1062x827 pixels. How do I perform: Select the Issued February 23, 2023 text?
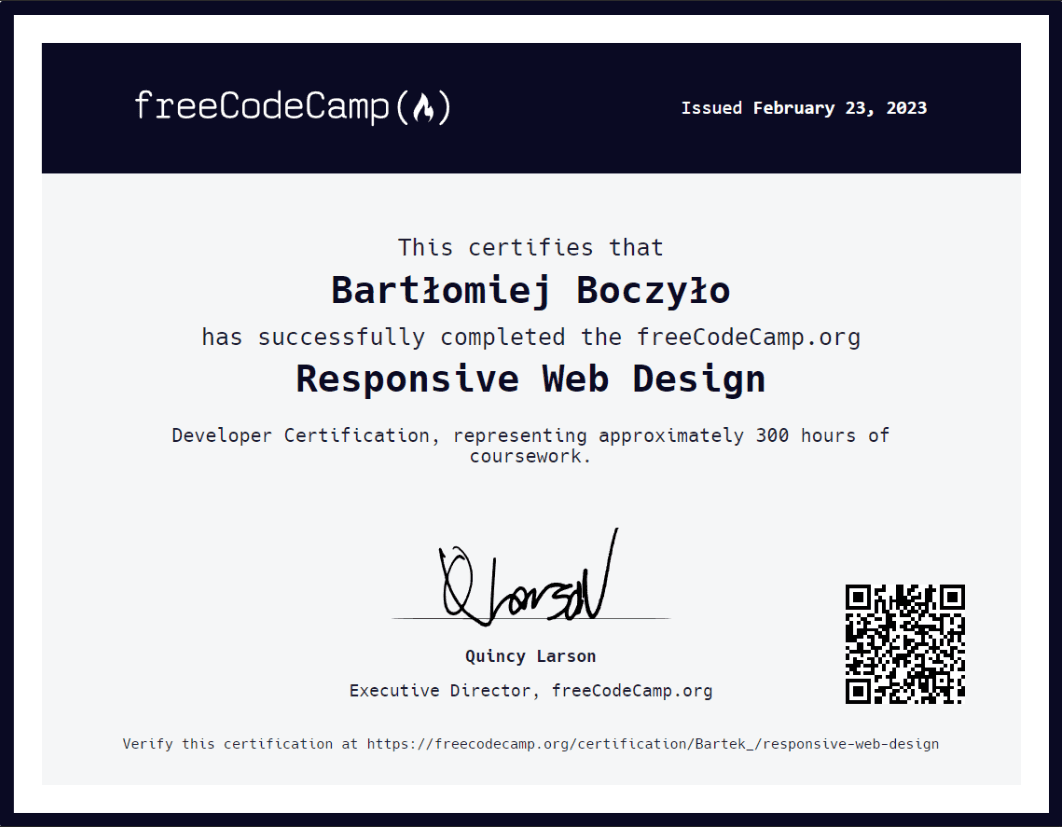(x=804, y=108)
